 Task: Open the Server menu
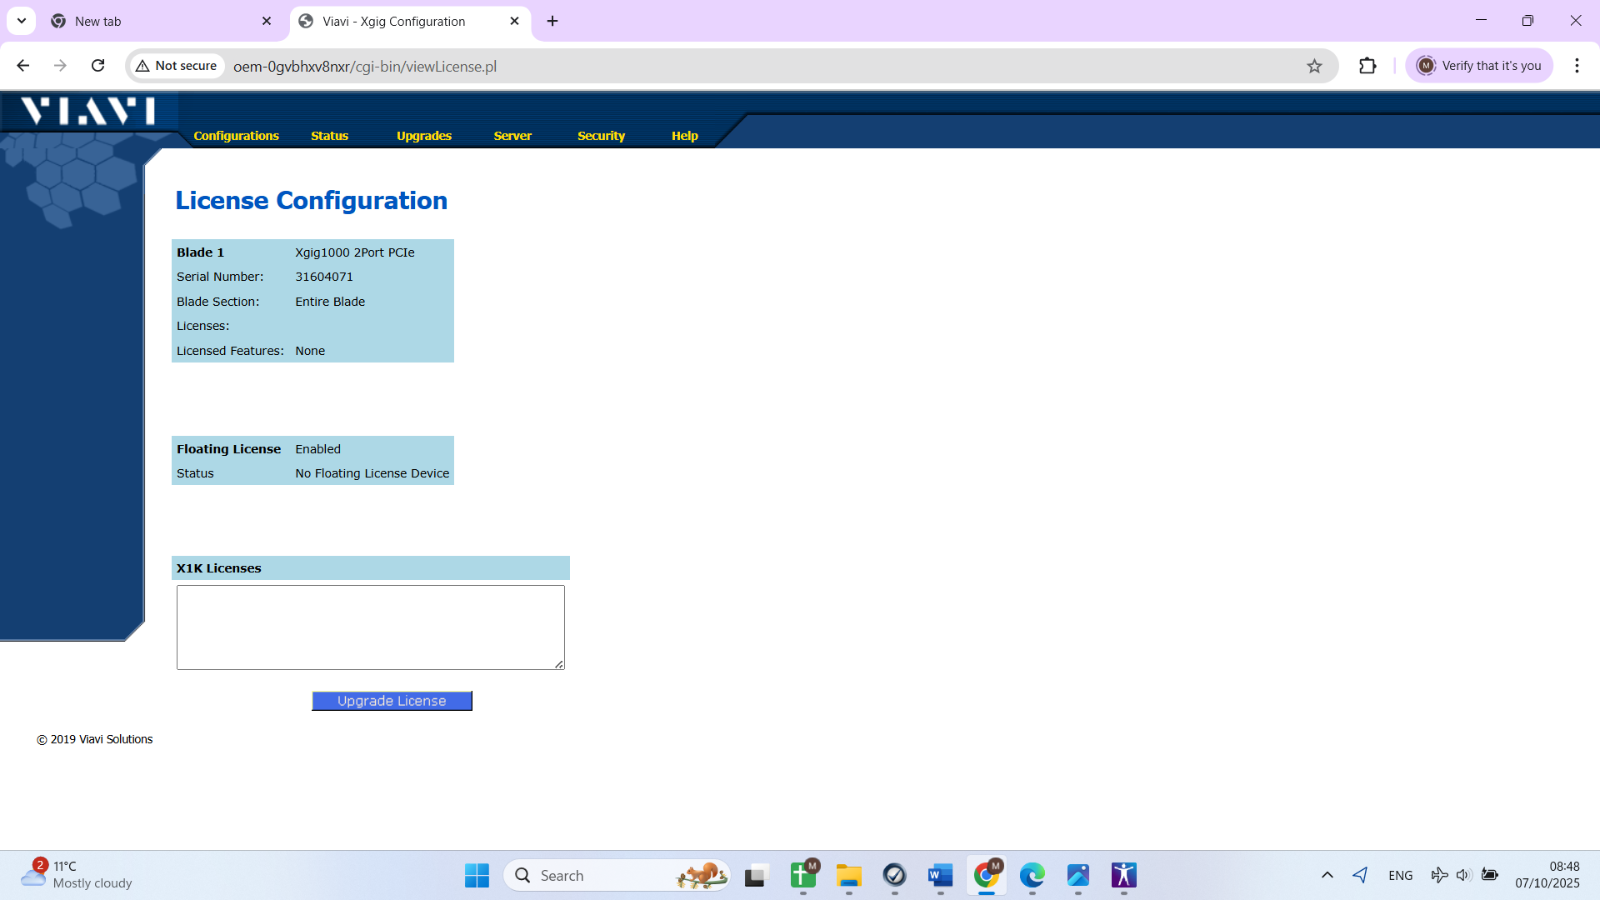[512, 136]
